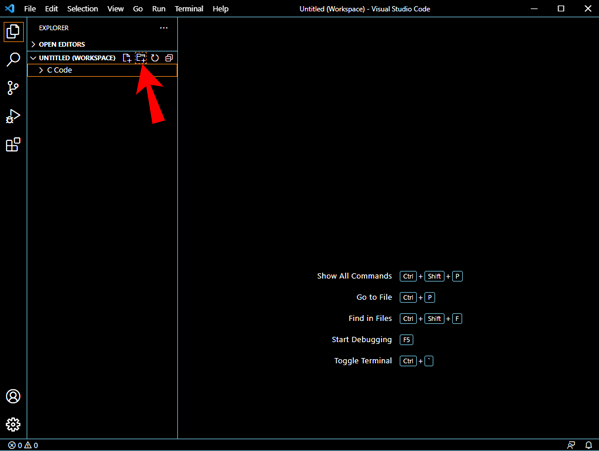This screenshot has height=451, width=599.
Task: Open the notifications bell in status bar
Action: [589, 445]
